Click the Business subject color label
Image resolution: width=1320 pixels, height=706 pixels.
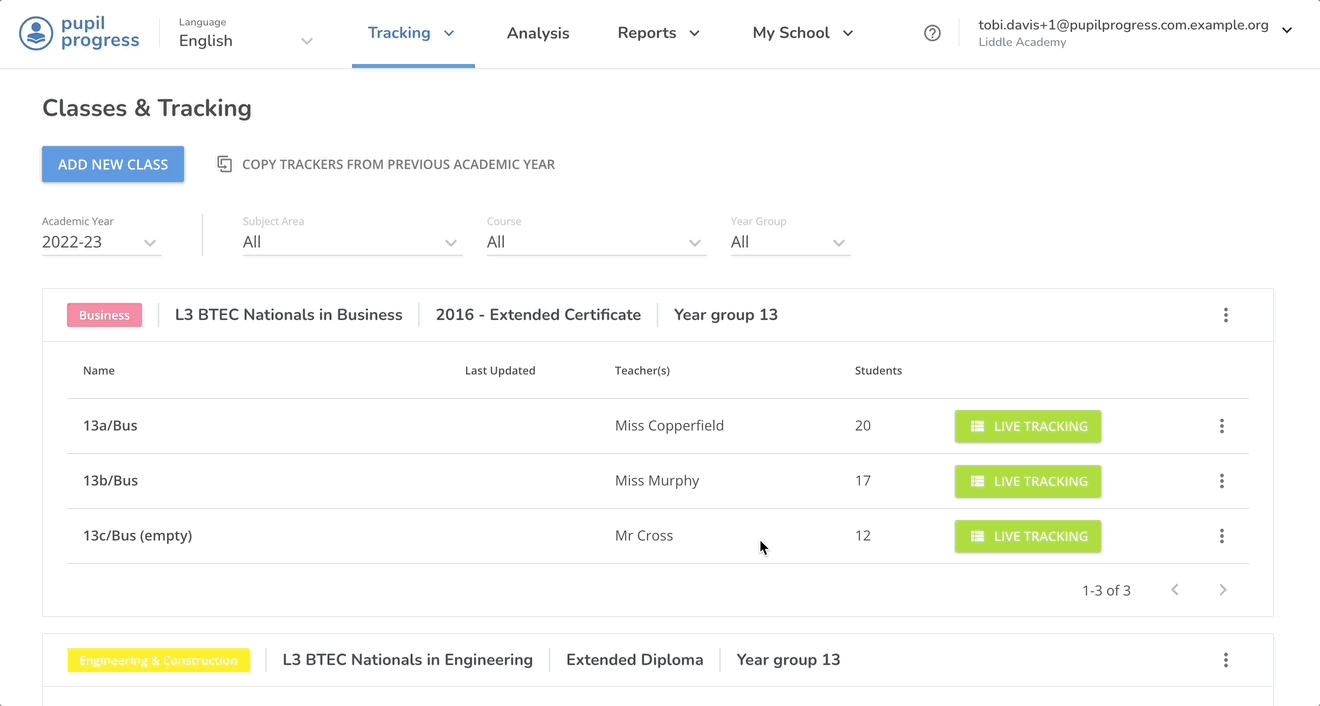point(104,314)
